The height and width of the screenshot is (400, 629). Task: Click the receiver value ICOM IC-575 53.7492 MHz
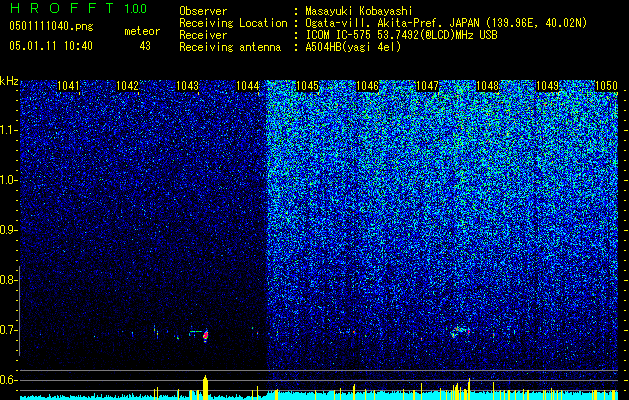[x=401, y=35]
